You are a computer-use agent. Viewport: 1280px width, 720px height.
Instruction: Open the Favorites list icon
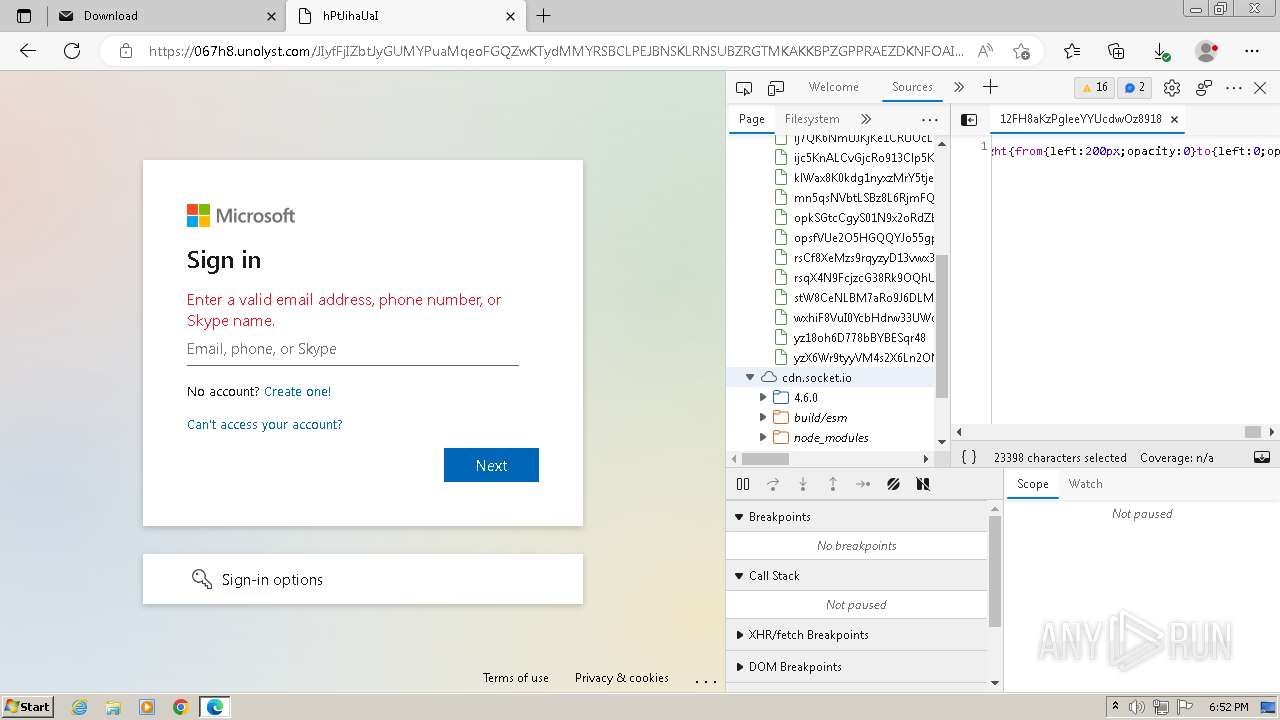1072,51
